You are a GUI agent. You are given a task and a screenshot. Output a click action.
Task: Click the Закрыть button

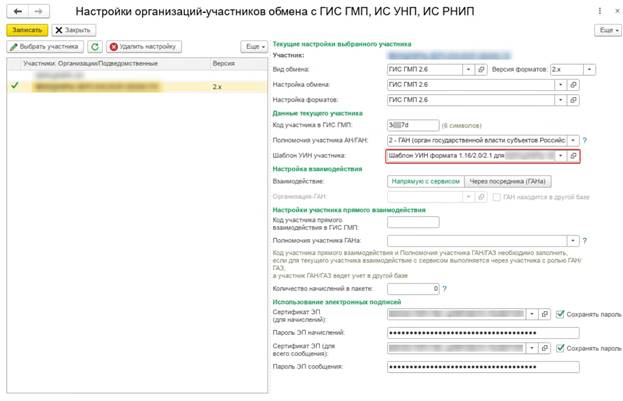click(x=74, y=30)
